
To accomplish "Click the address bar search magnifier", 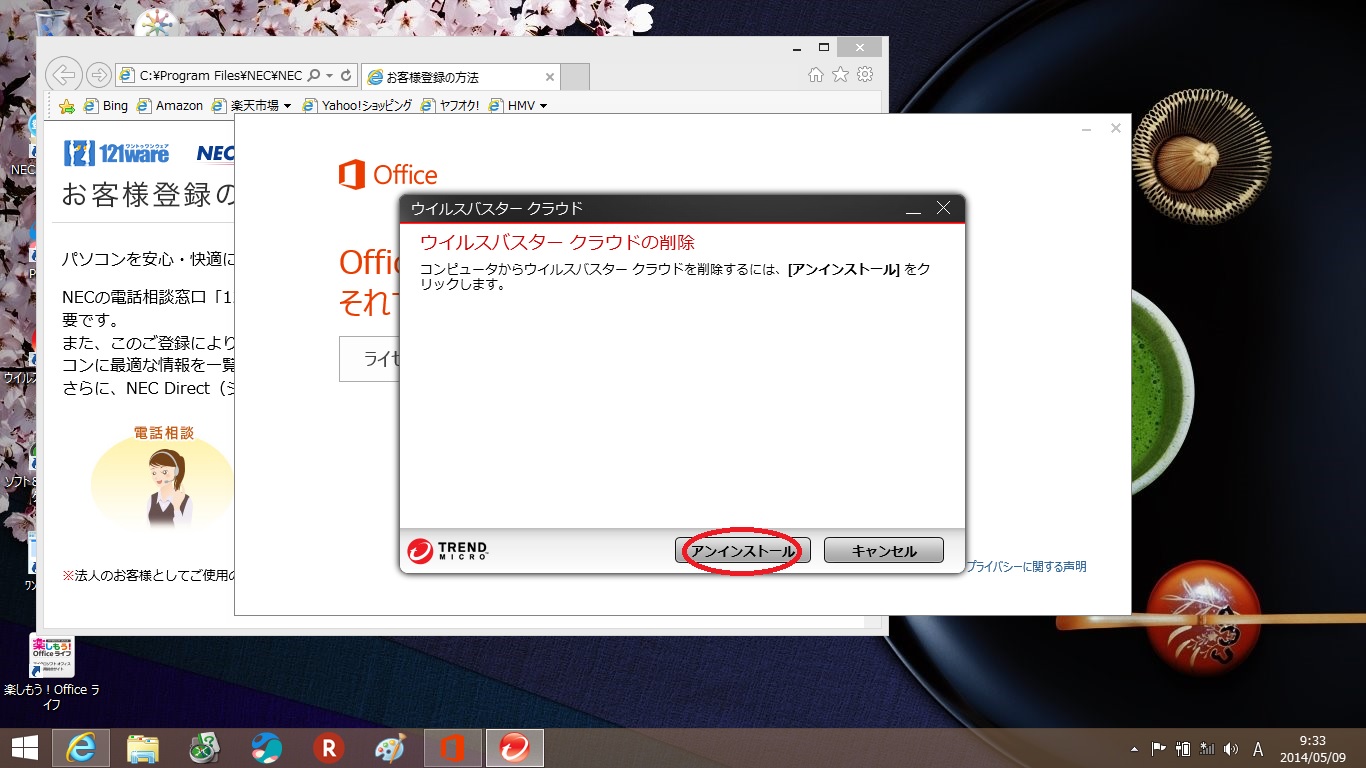I will [314, 75].
